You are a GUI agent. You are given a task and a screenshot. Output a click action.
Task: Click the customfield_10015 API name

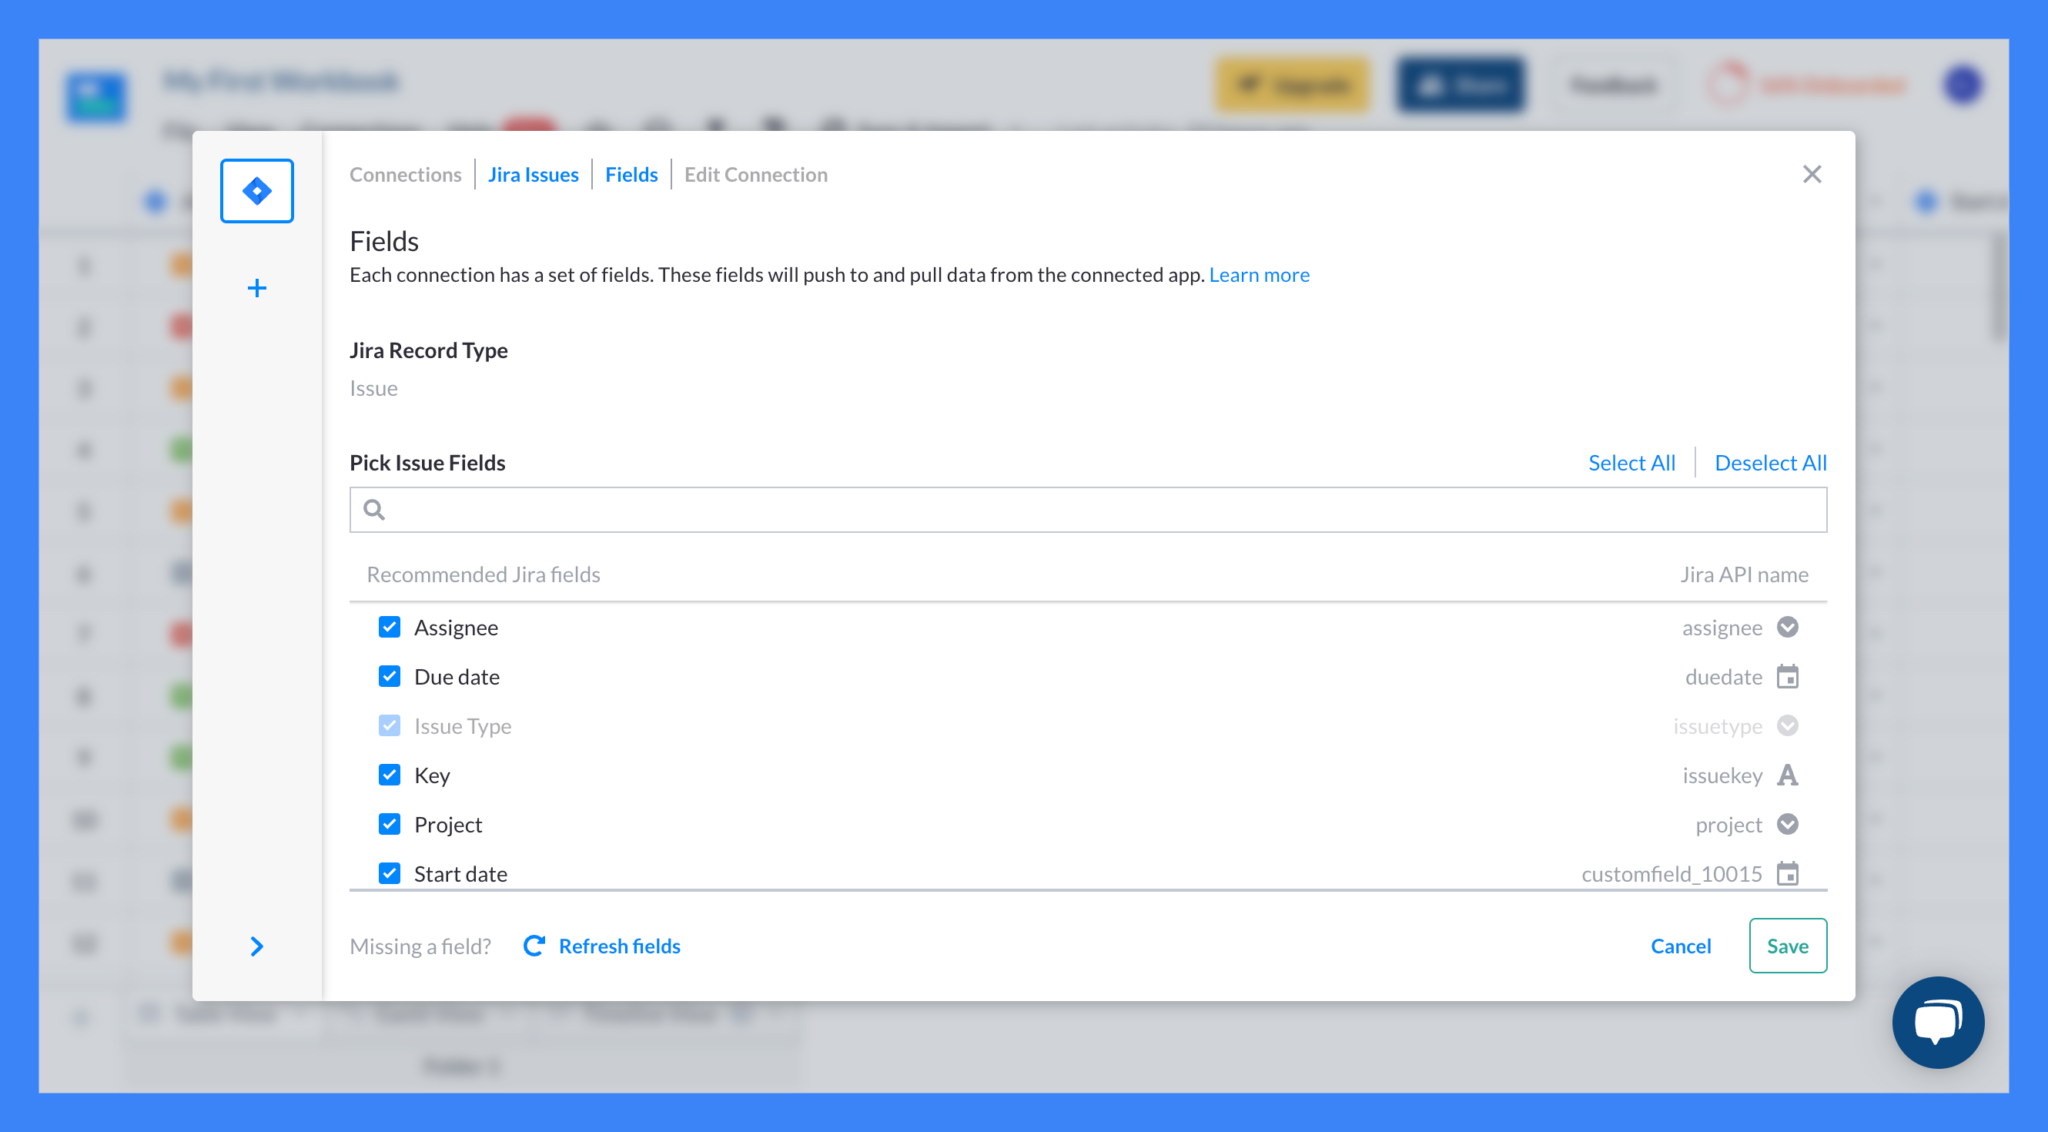click(1672, 874)
